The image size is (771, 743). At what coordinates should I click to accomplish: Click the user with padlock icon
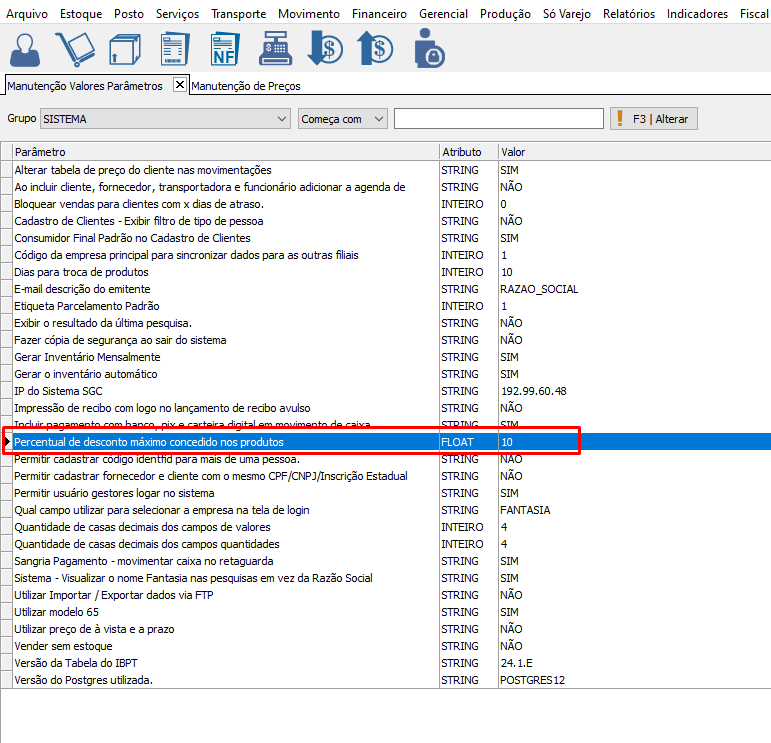[x=429, y=48]
